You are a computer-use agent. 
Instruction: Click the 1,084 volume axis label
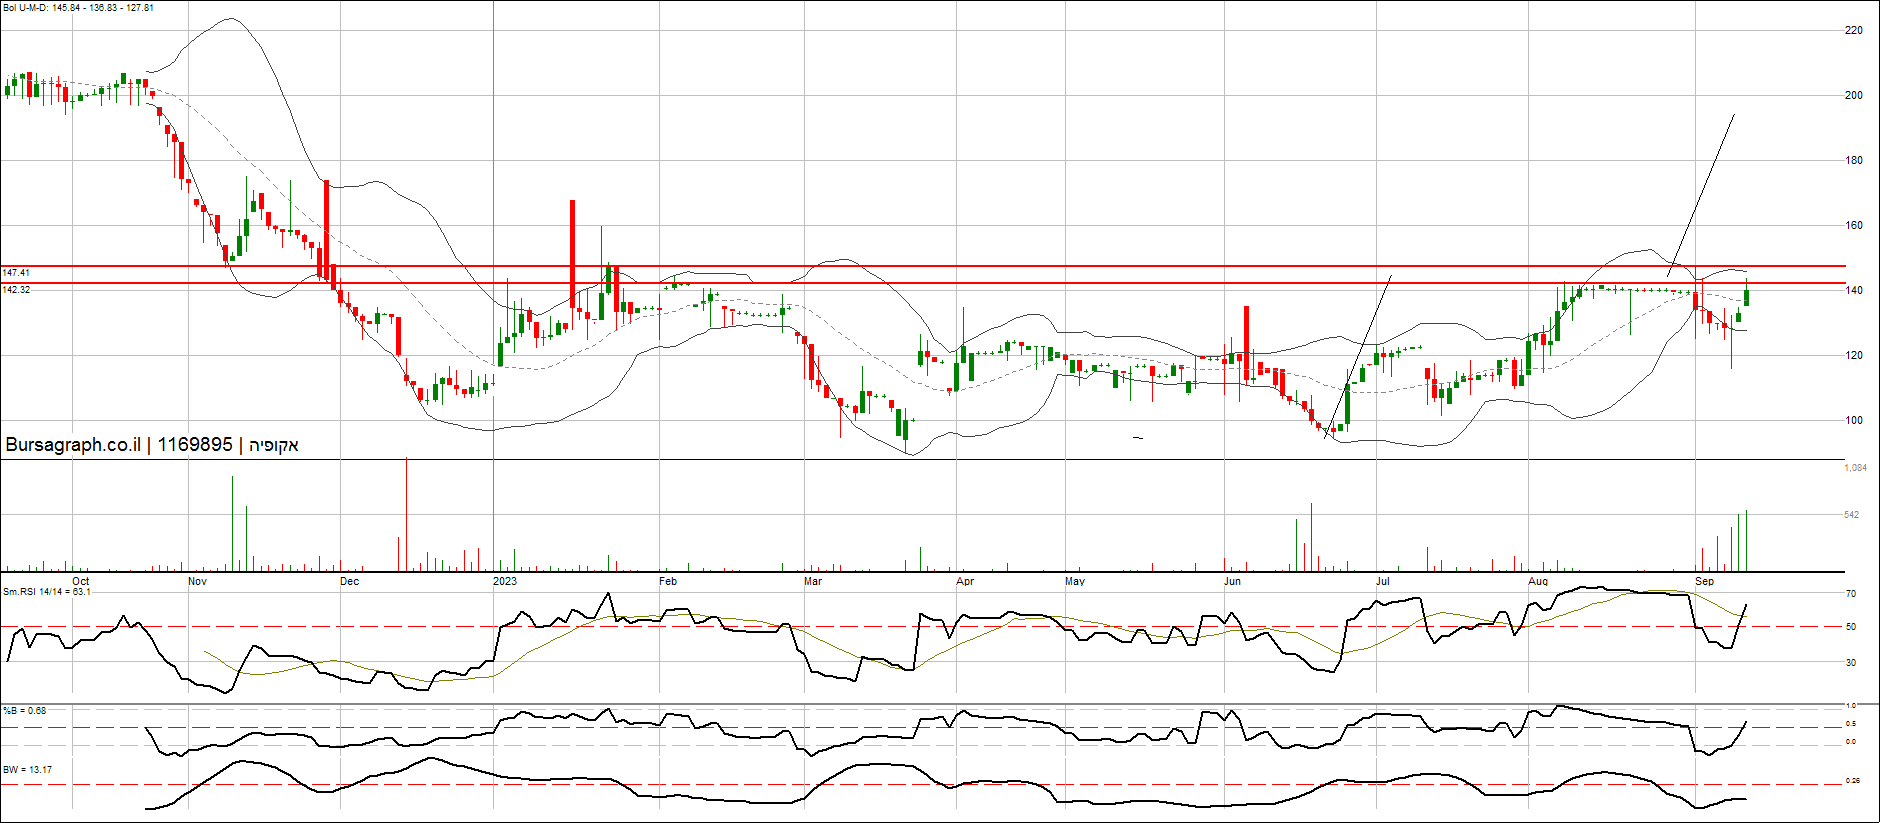pyautogui.click(x=1855, y=468)
